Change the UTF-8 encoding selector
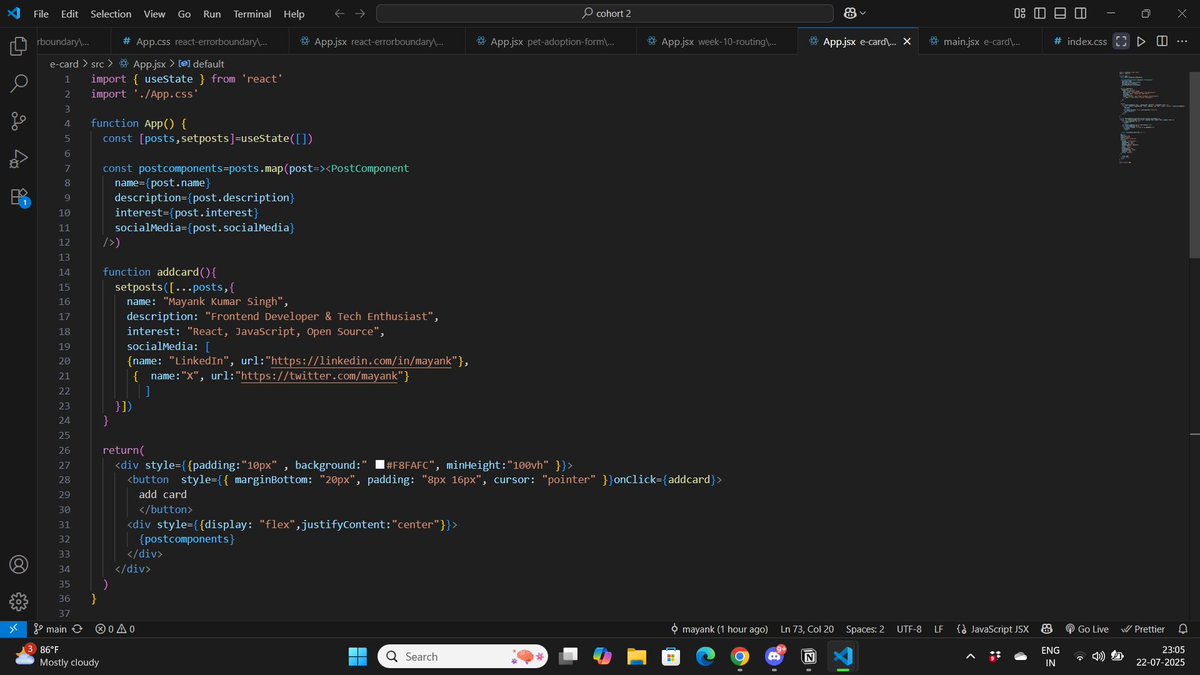Screen dimensions: 1200x675 pyautogui.click(x=909, y=629)
